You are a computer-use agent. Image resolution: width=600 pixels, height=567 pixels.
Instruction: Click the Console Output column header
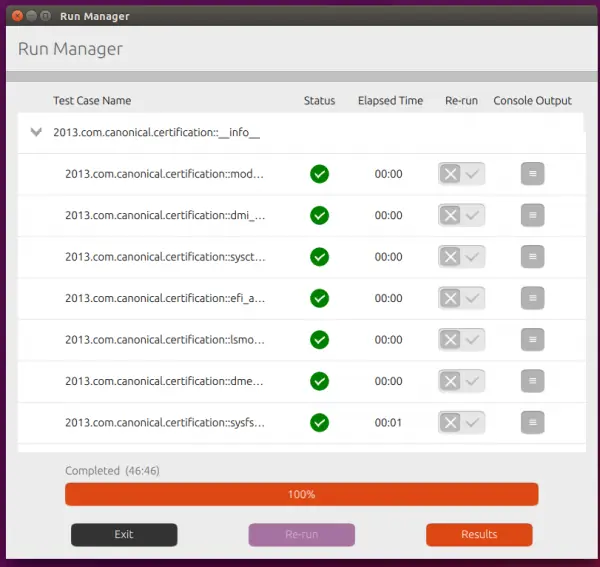(x=532, y=101)
